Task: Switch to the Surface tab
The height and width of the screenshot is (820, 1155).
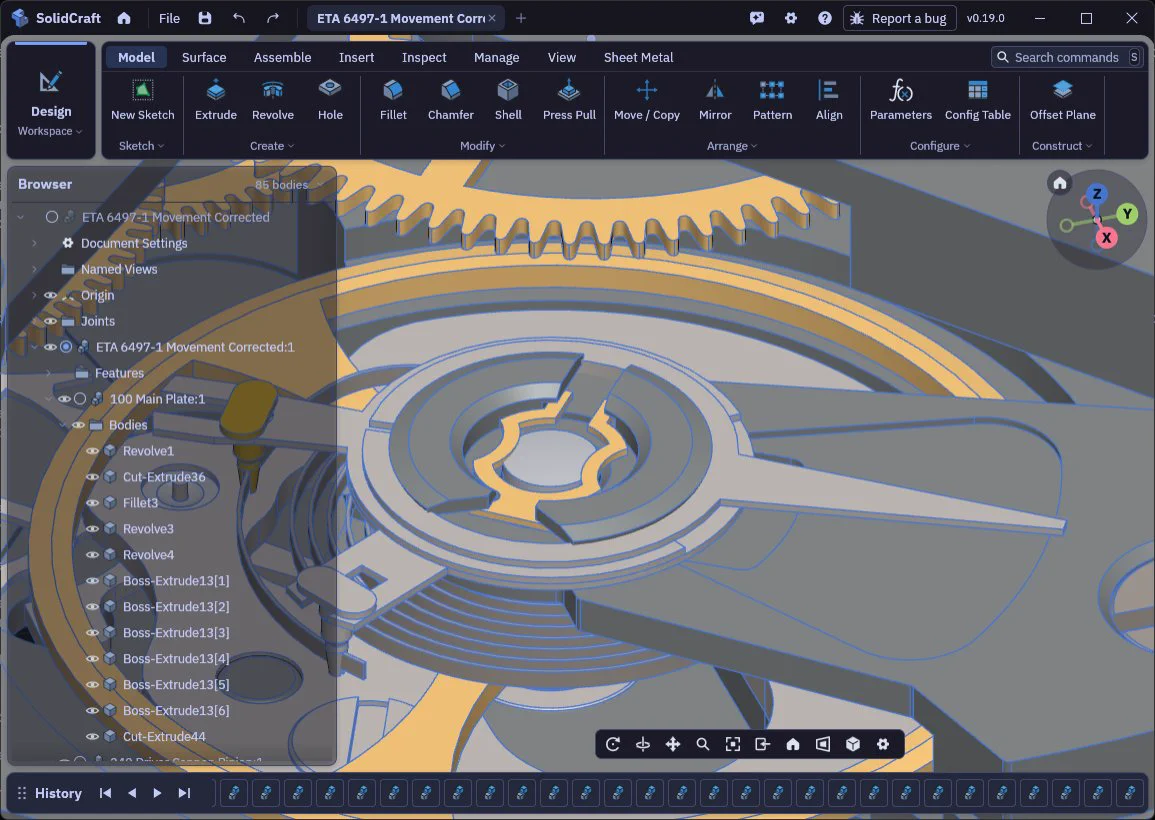Action: click(204, 57)
